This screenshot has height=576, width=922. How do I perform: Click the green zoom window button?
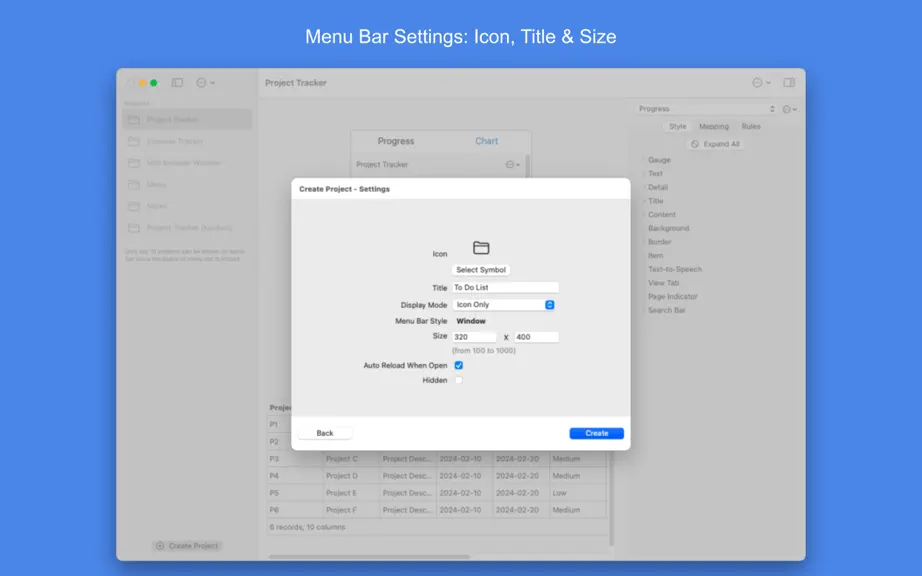[x=153, y=83]
